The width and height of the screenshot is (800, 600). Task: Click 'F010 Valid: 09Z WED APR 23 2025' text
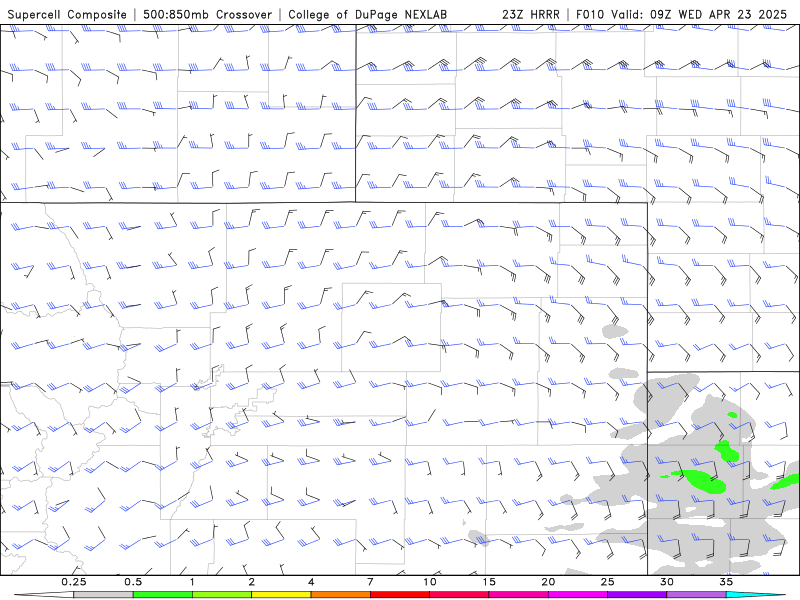point(681,15)
